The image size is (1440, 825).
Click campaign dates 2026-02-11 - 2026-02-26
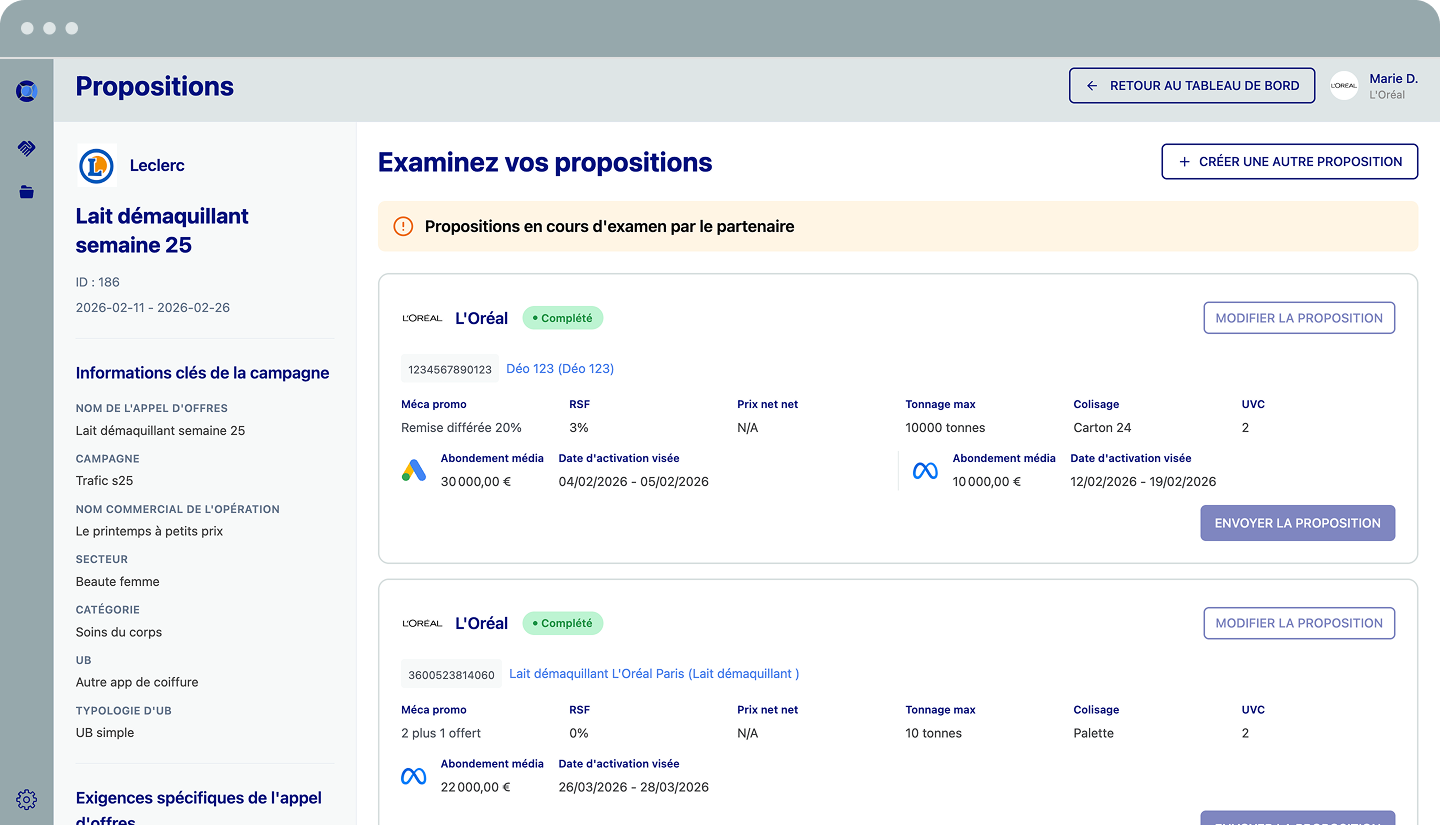[153, 308]
